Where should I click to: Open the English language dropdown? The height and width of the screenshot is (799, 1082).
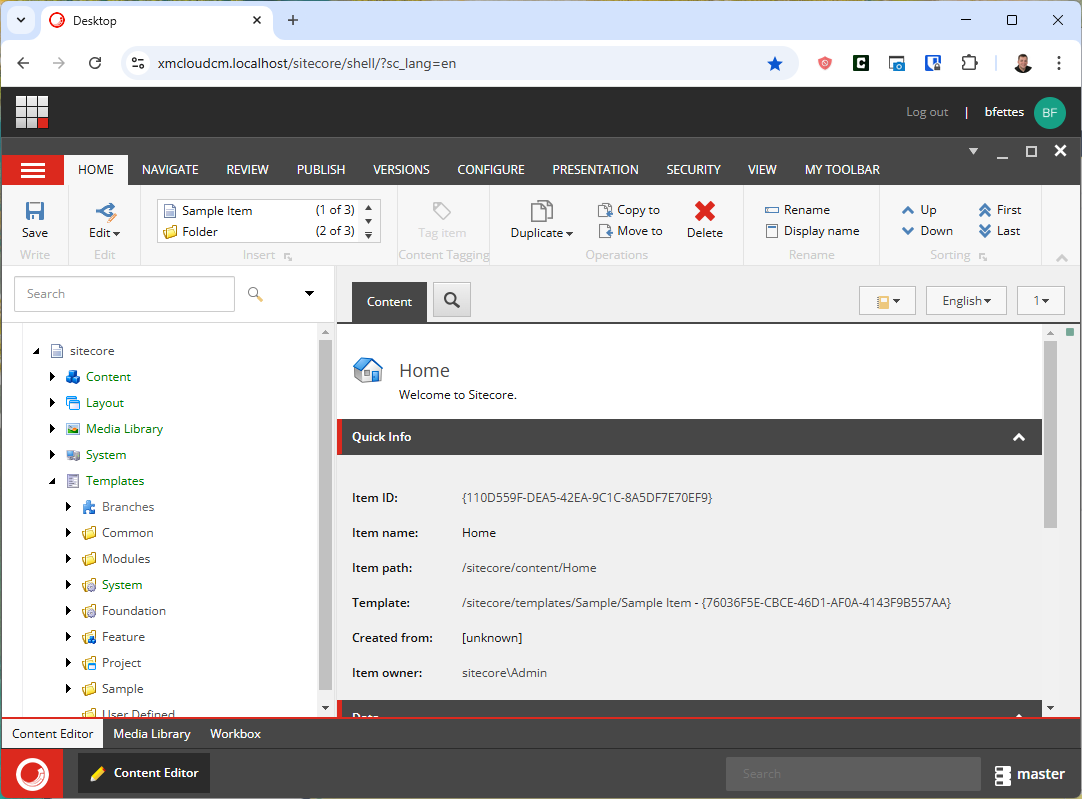[966, 301]
